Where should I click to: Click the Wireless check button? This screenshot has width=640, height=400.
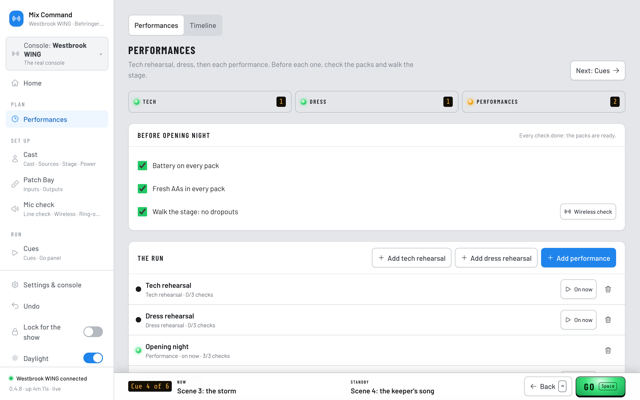[588, 211]
